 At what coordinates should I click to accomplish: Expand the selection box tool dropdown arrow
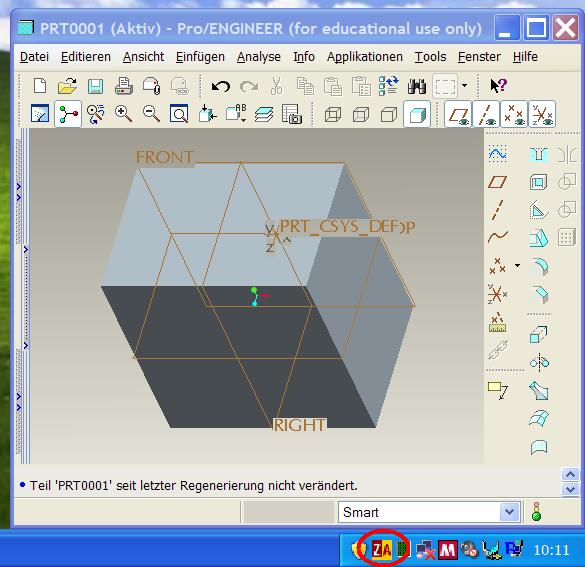[x=464, y=85]
